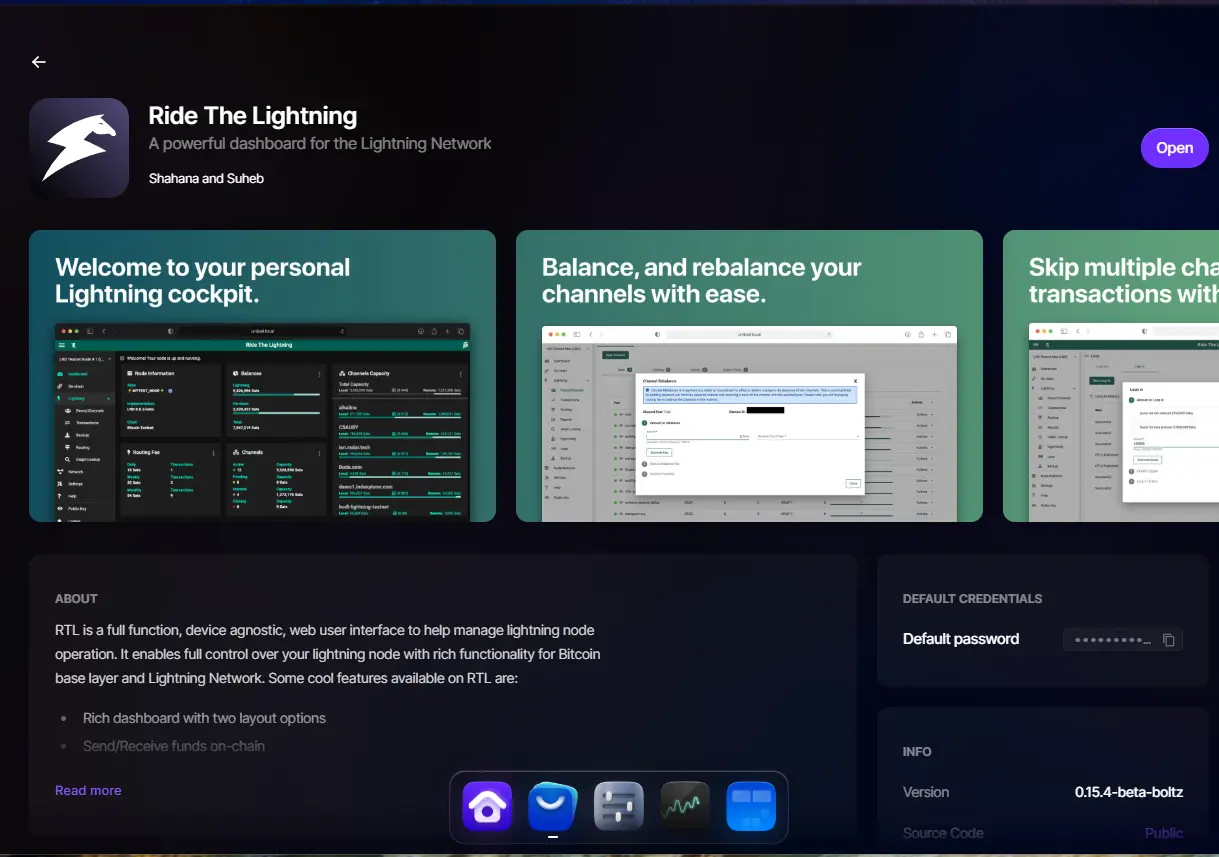1219x857 pixels.
Task: Go back using the left arrow
Action: pyautogui.click(x=39, y=62)
